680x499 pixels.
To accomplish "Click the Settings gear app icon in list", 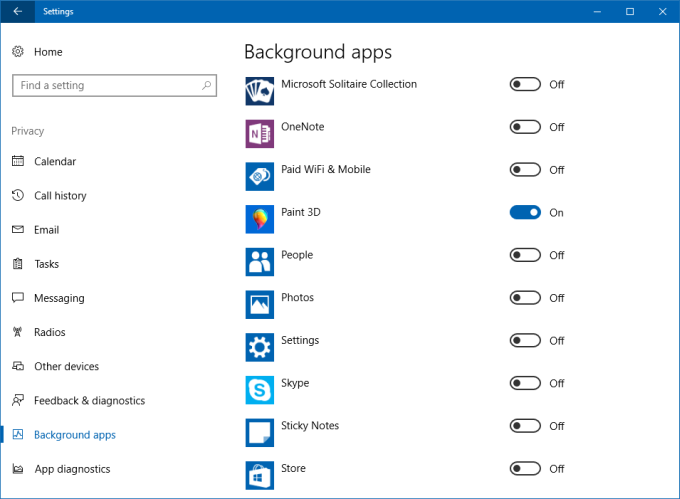I will [259, 347].
